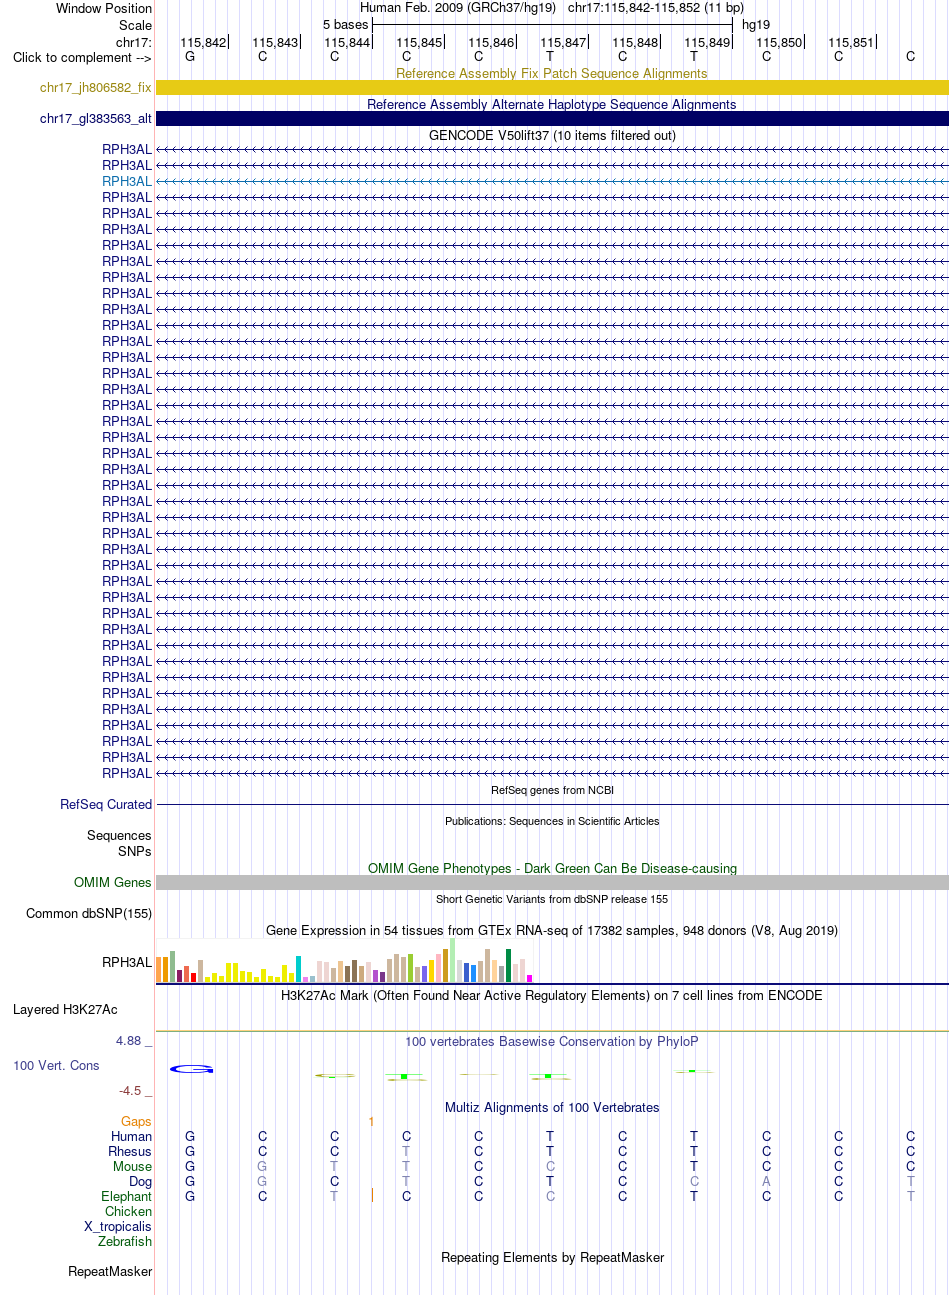
Task: Click the 'Gaps' row label
Action: (x=136, y=1121)
